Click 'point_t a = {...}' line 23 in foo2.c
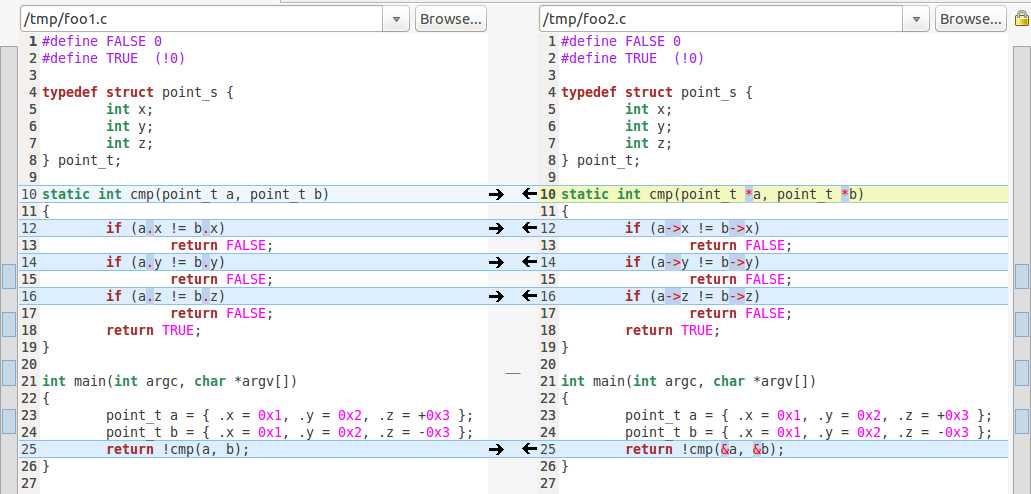This screenshot has width=1031, height=494. point(808,415)
